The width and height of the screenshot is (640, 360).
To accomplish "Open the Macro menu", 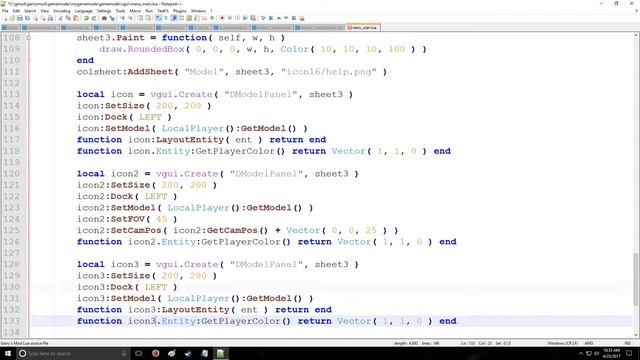I will click(x=135, y=11).
